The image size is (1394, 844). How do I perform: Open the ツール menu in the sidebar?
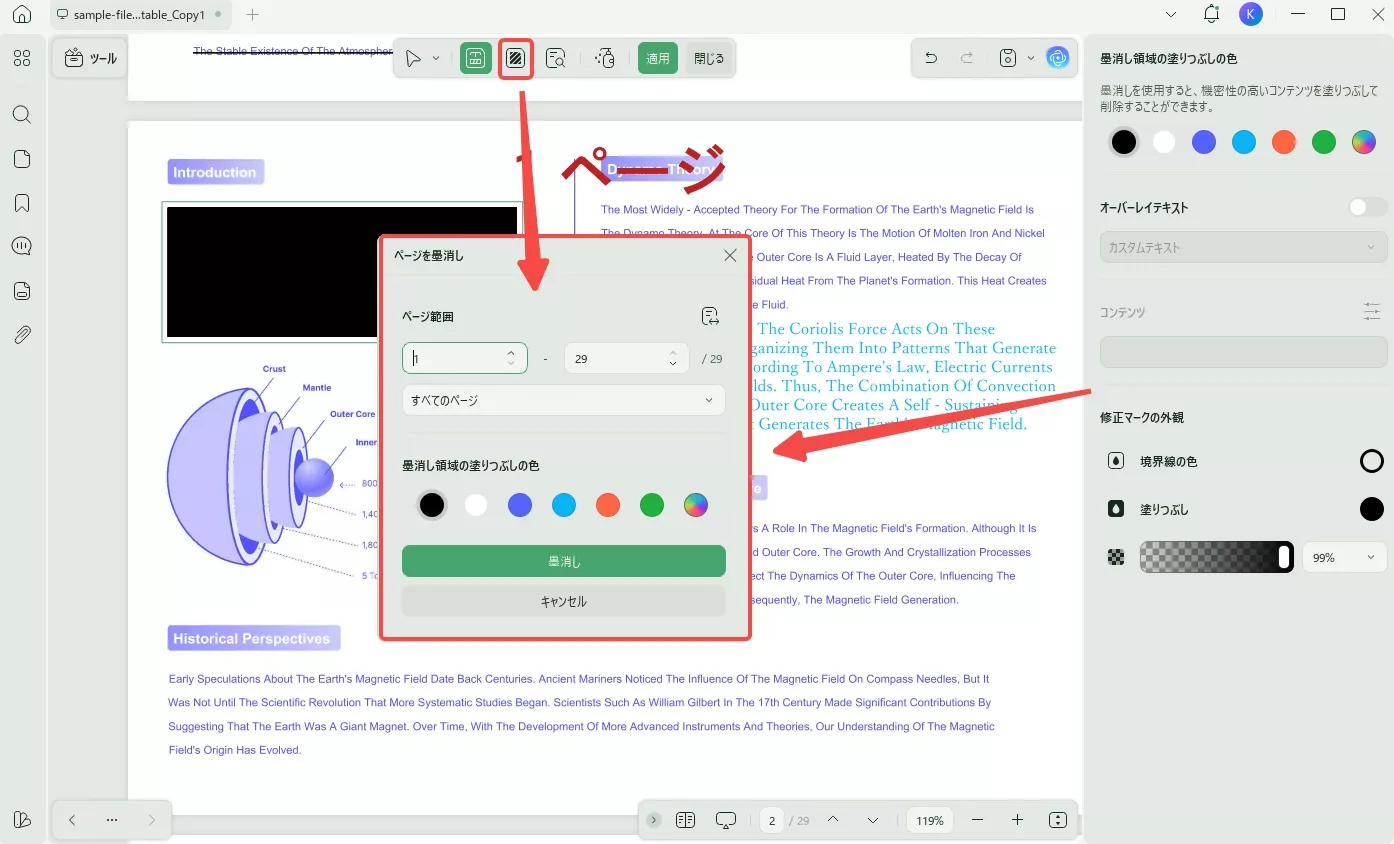[x=89, y=57]
